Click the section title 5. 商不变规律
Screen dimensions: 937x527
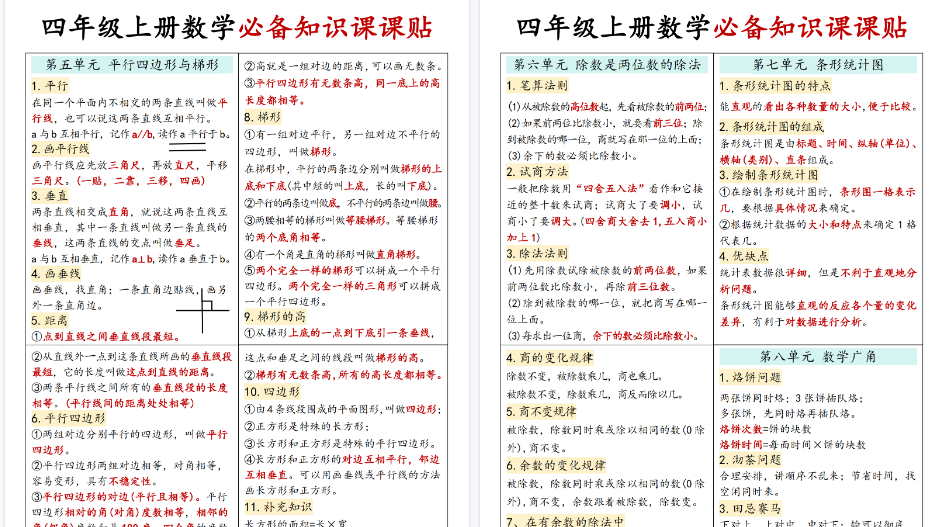(541, 412)
